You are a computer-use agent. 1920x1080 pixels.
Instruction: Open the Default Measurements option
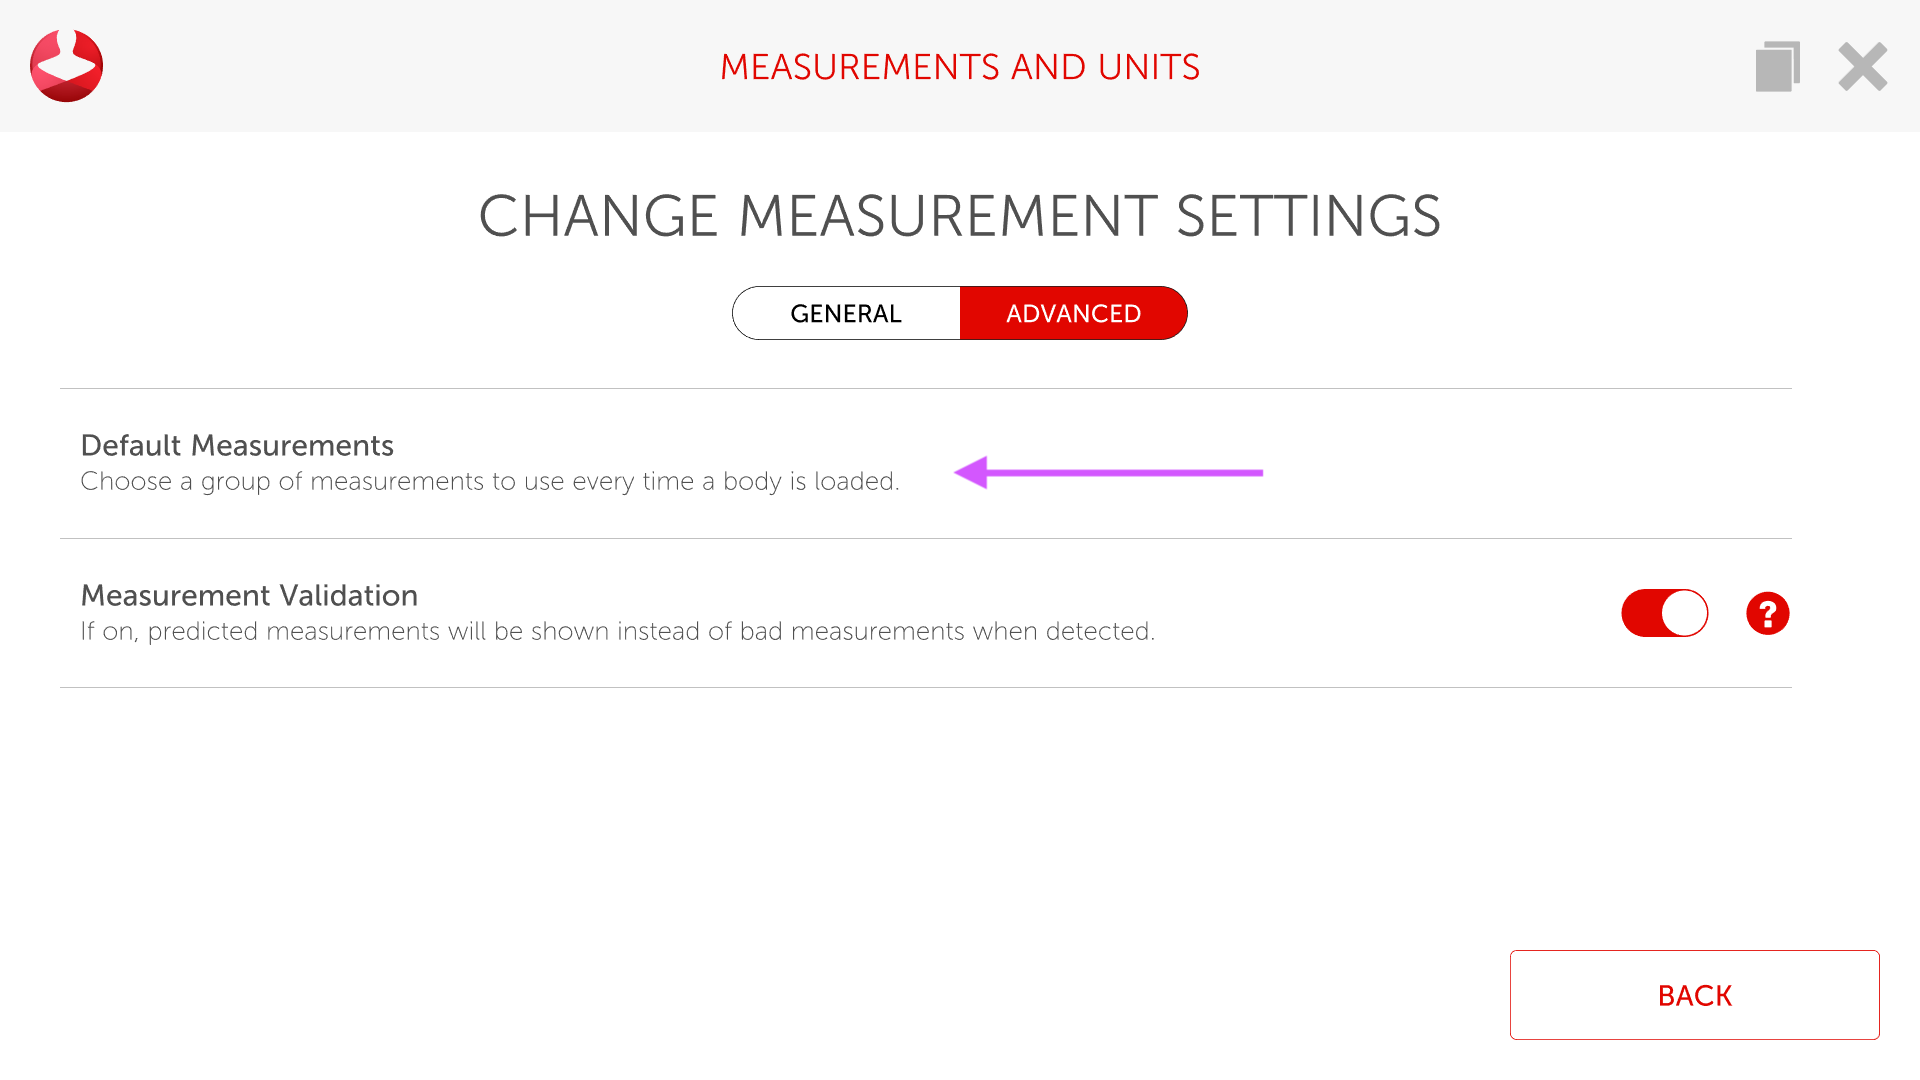coord(237,445)
